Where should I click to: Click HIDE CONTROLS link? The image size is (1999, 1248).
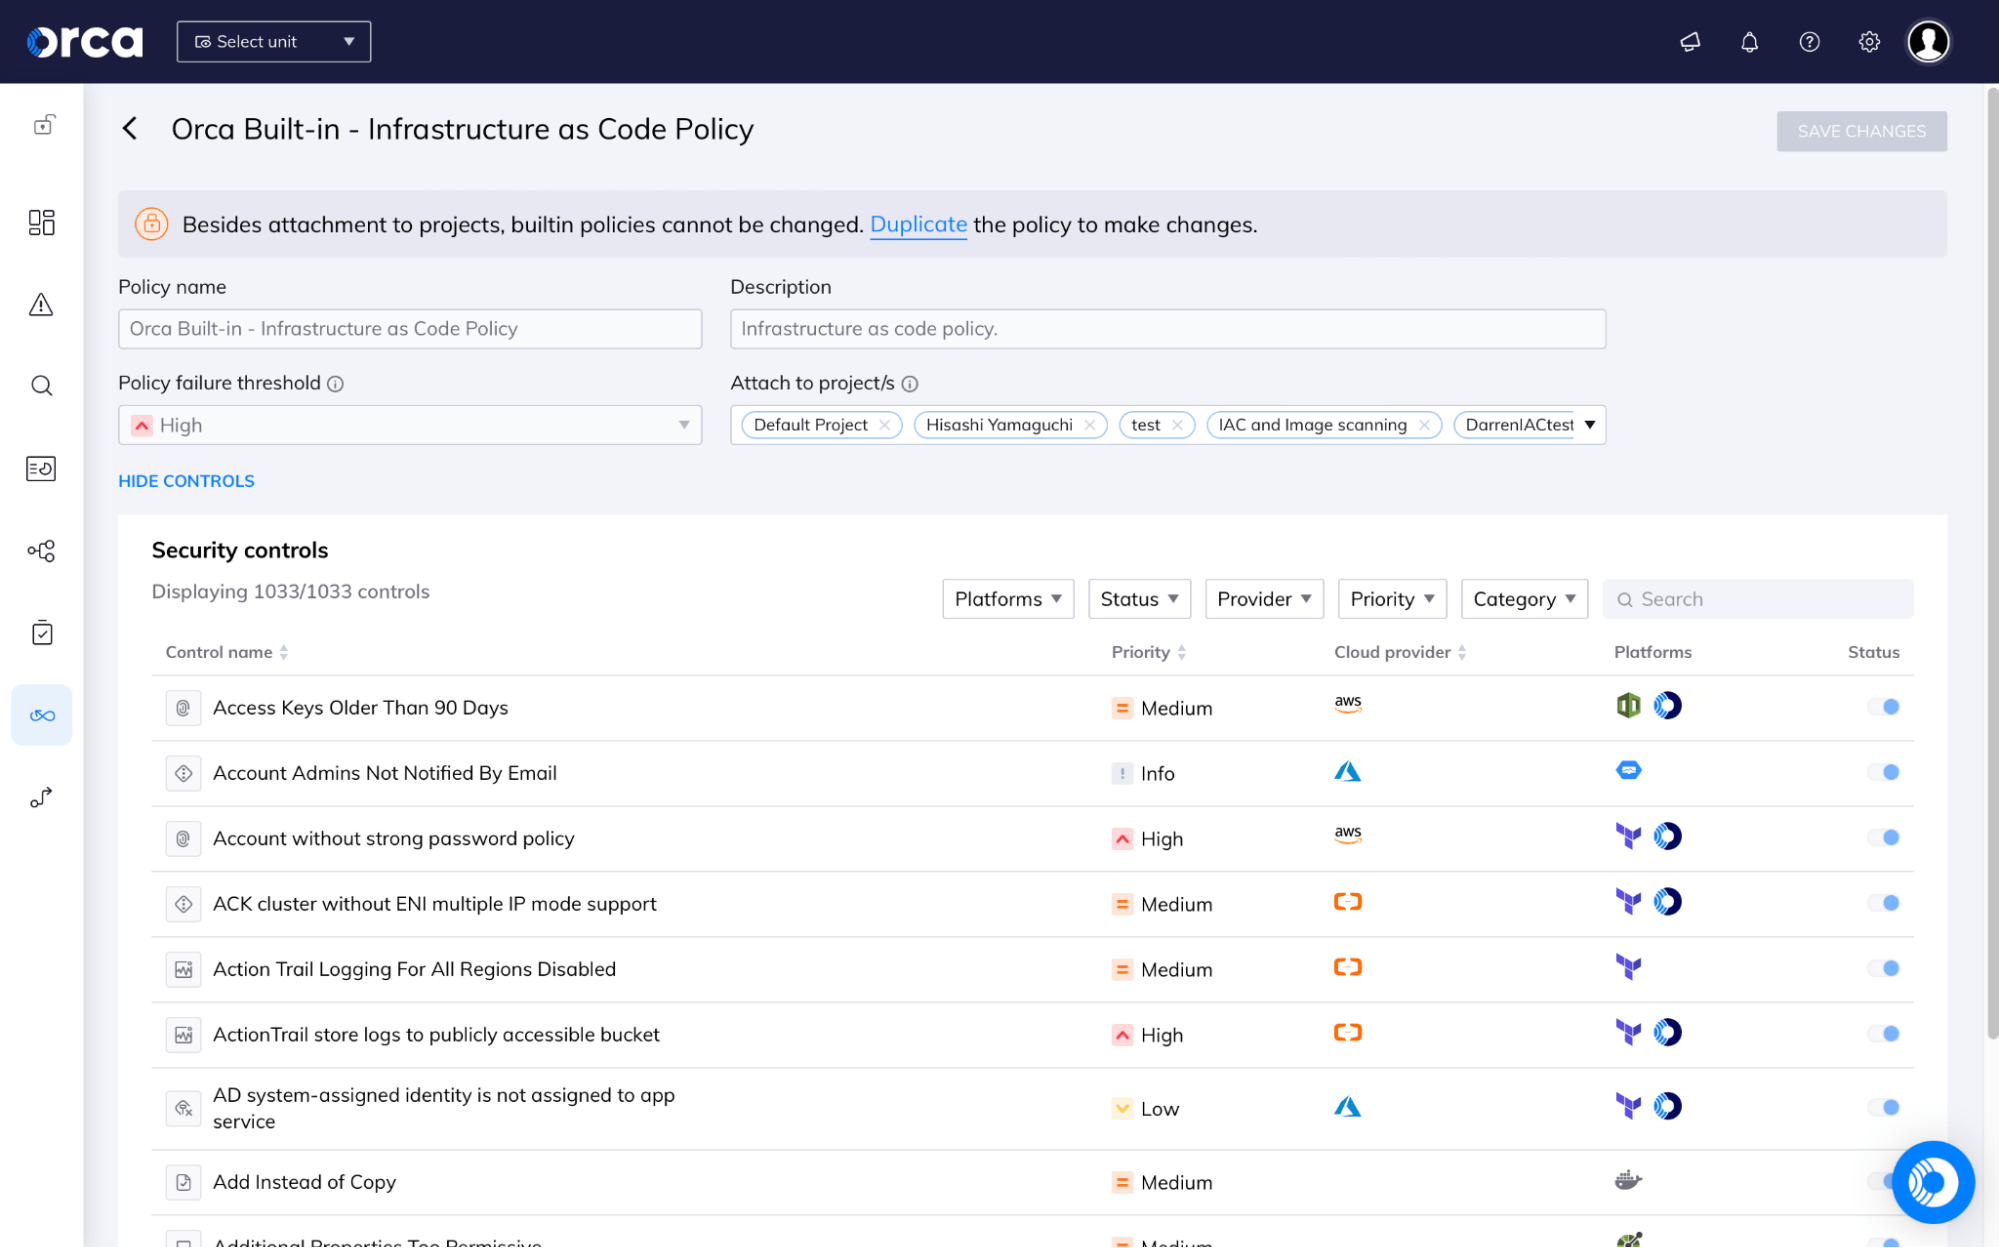click(x=186, y=481)
